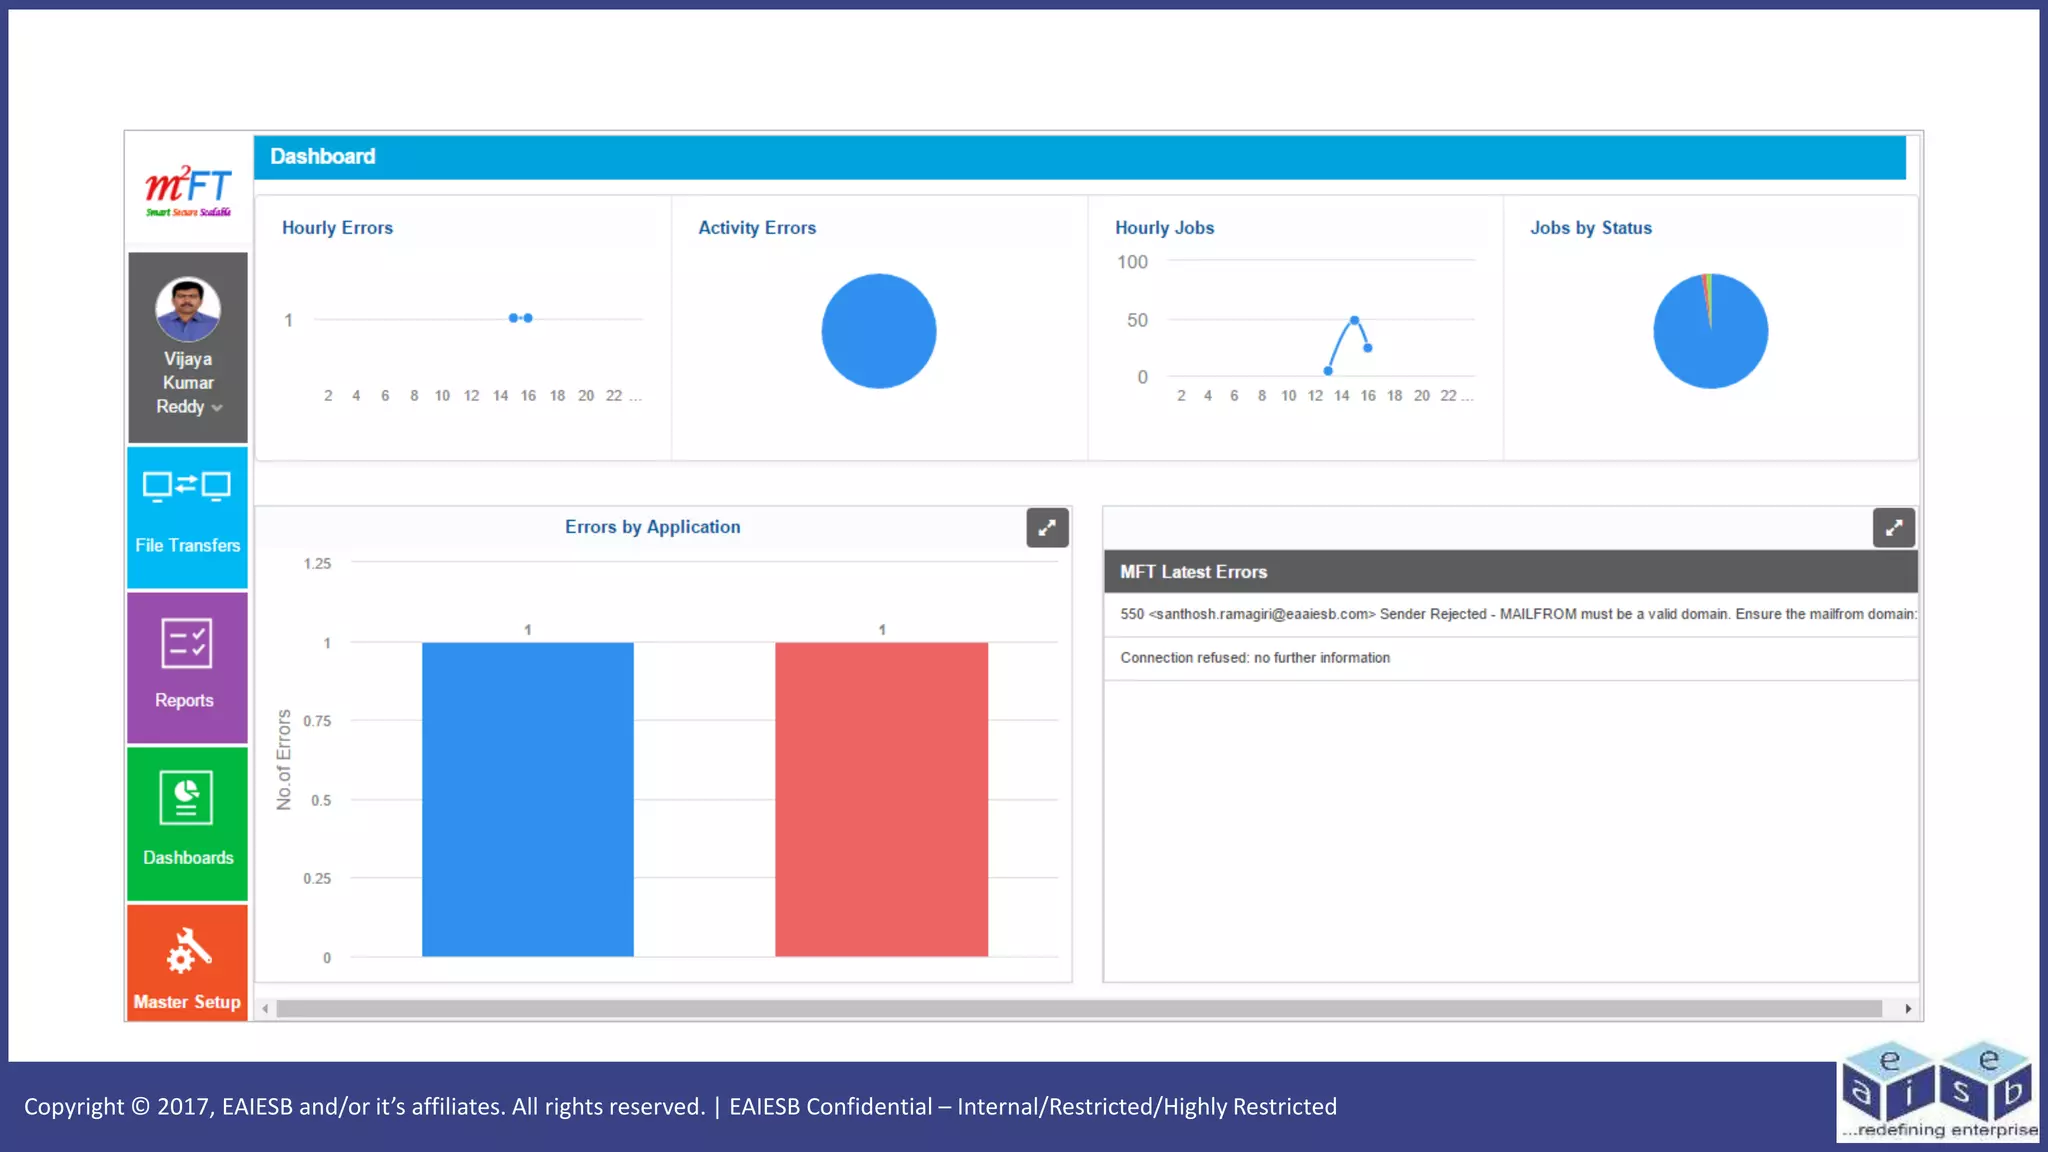Click the Jobs by Status pie chart
The width and height of the screenshot is (2048, 1152).
[x=1710, y=331]
